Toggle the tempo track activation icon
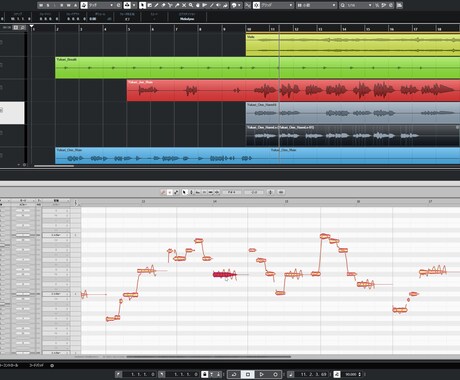The width and height of the screenshot is (460, 380). [x=337, y=374]
